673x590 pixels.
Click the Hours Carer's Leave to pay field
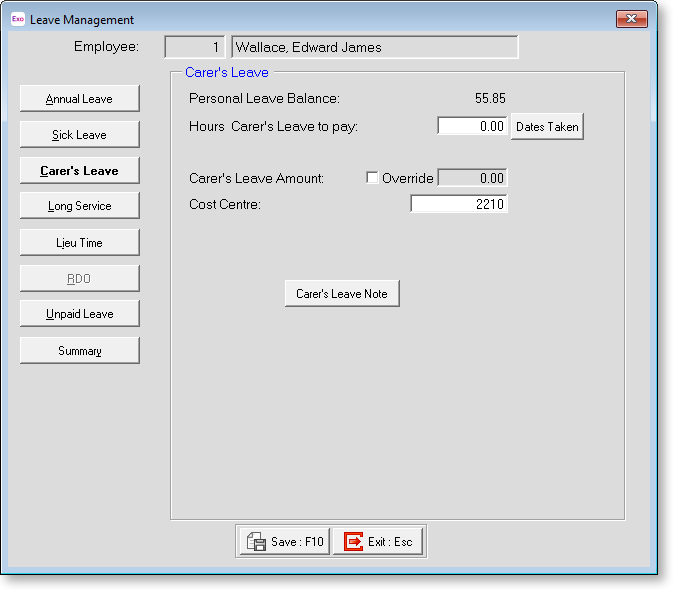[472, 127]
